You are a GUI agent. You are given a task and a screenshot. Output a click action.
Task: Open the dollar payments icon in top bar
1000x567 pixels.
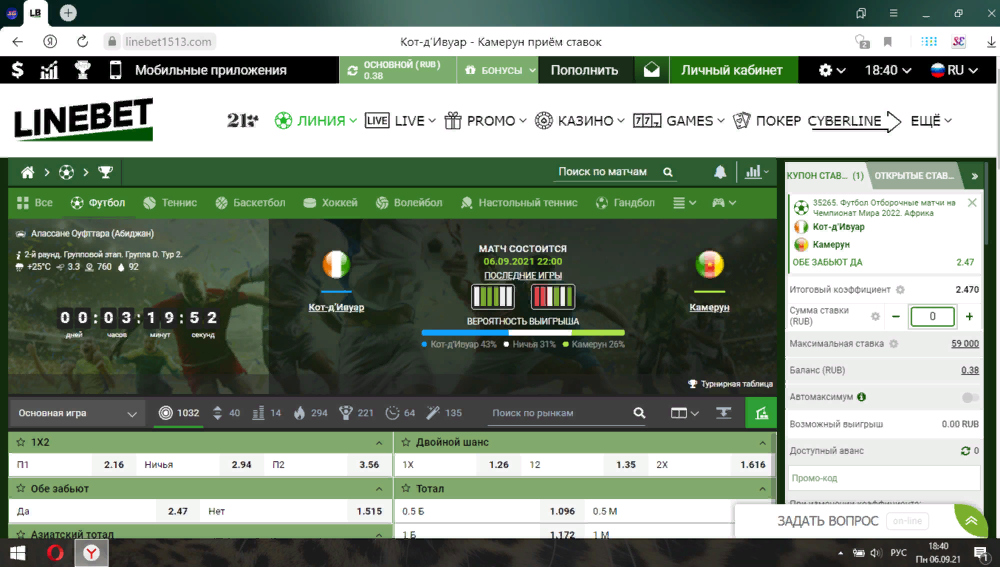tap(17, 70)
